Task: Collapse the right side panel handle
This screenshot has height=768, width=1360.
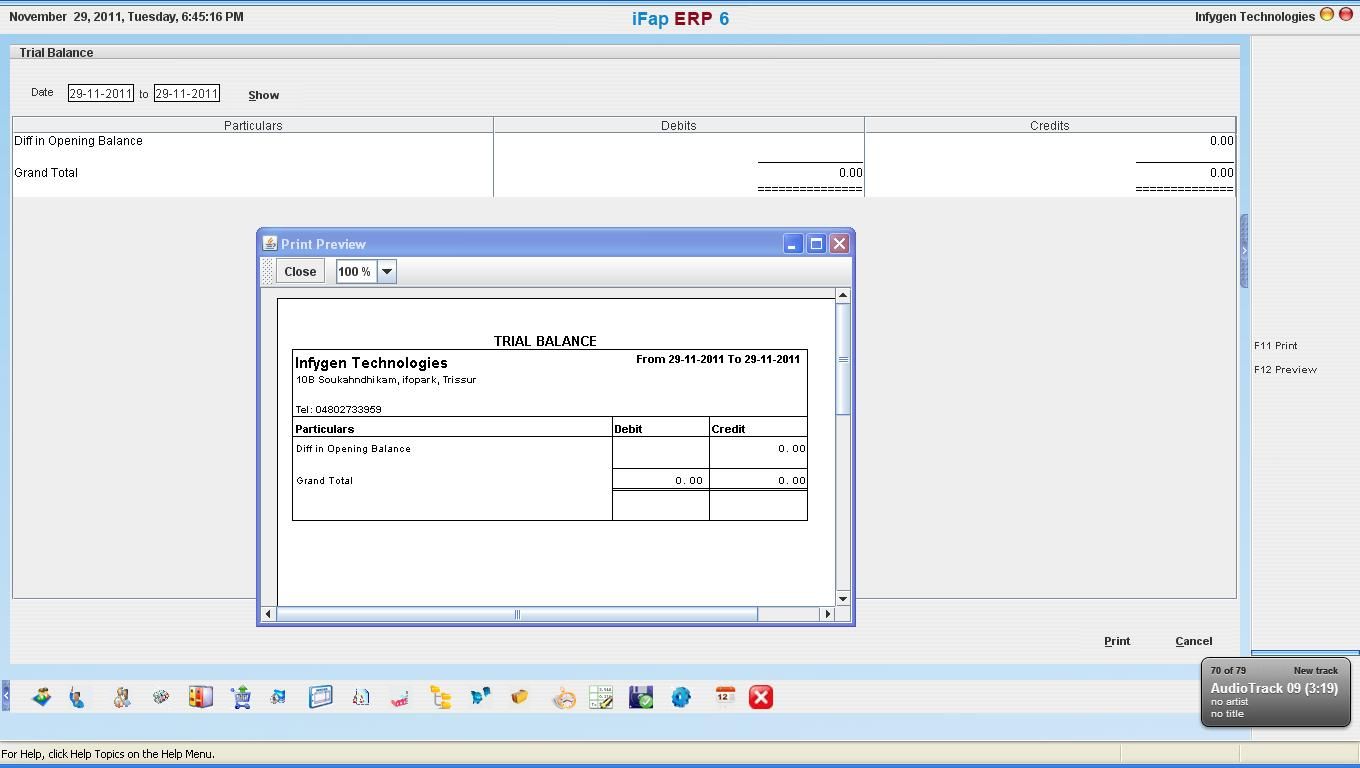Action: click(1244, 250)
